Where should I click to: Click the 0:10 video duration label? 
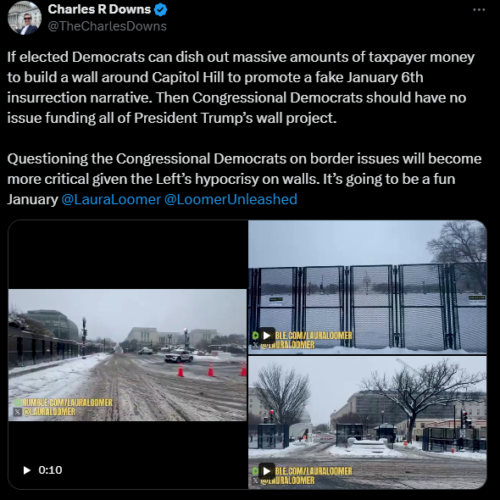tap(50, 470)
